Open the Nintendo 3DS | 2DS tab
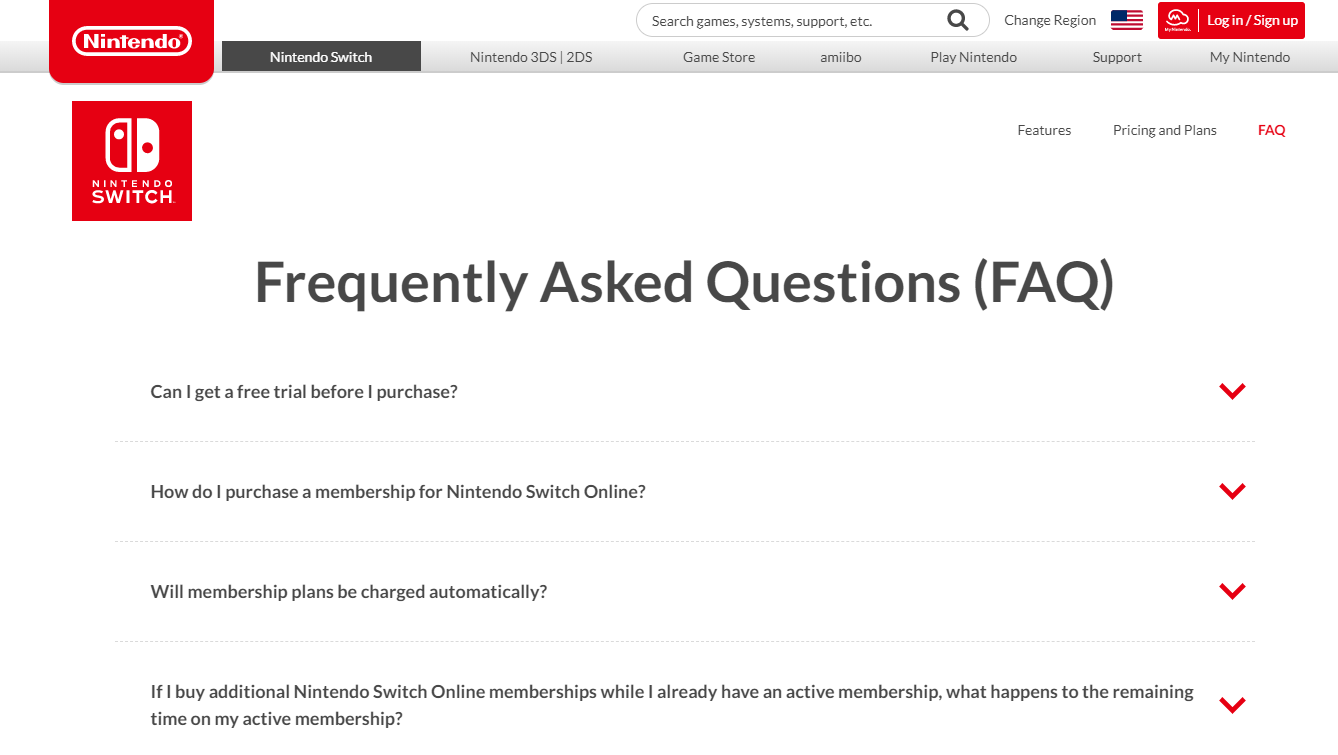 click(x=531, y=57)
